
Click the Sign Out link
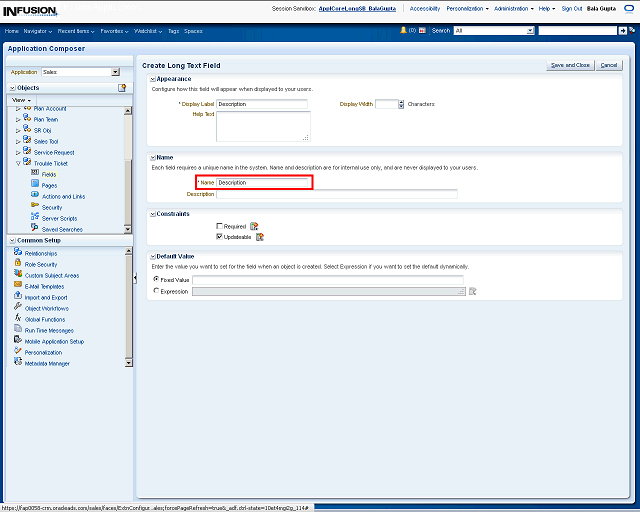tap(572, 8)
